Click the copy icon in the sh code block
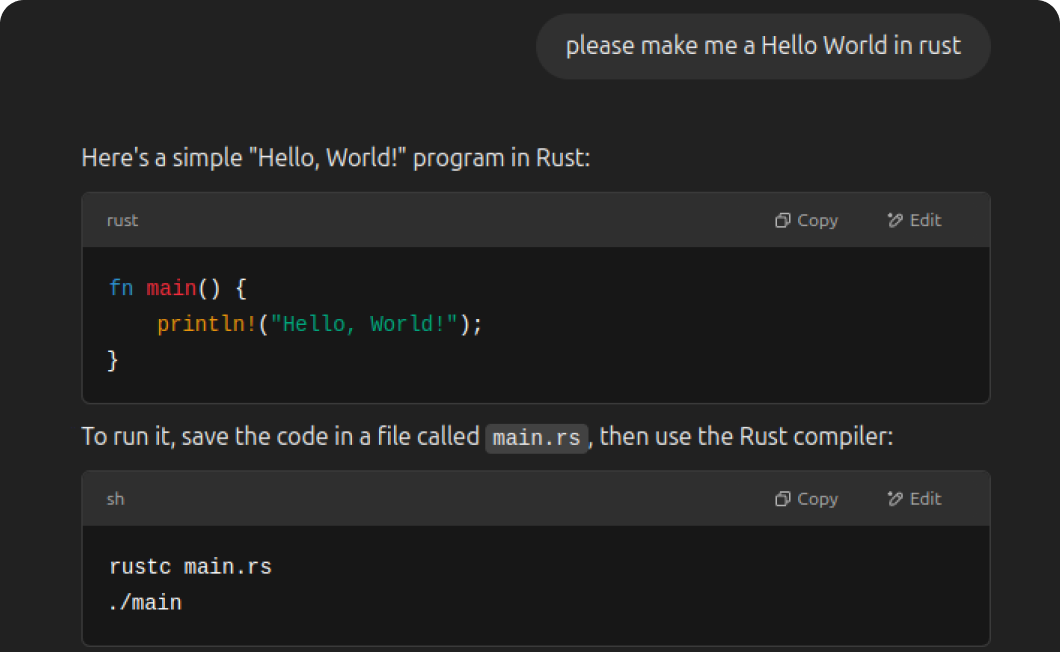 782,499
